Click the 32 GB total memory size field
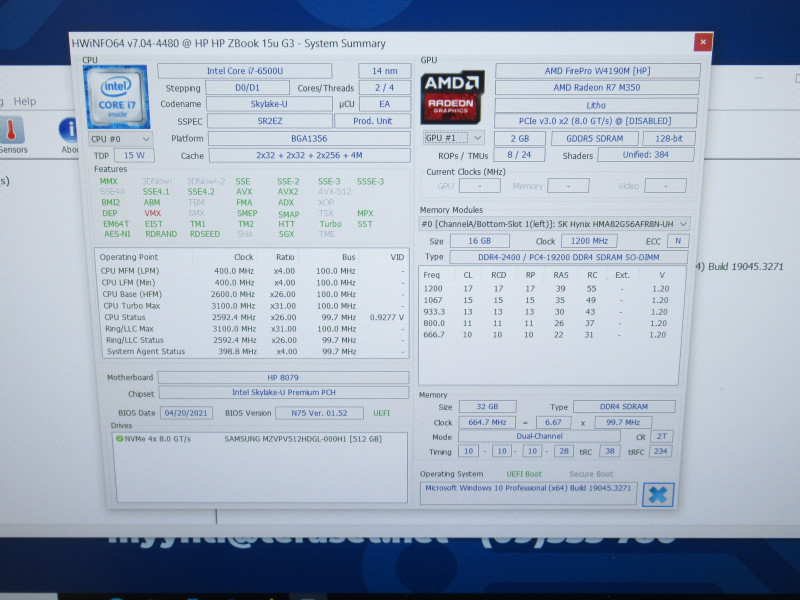This screenshot has width=800, height=600. click(x=487, y=407)
